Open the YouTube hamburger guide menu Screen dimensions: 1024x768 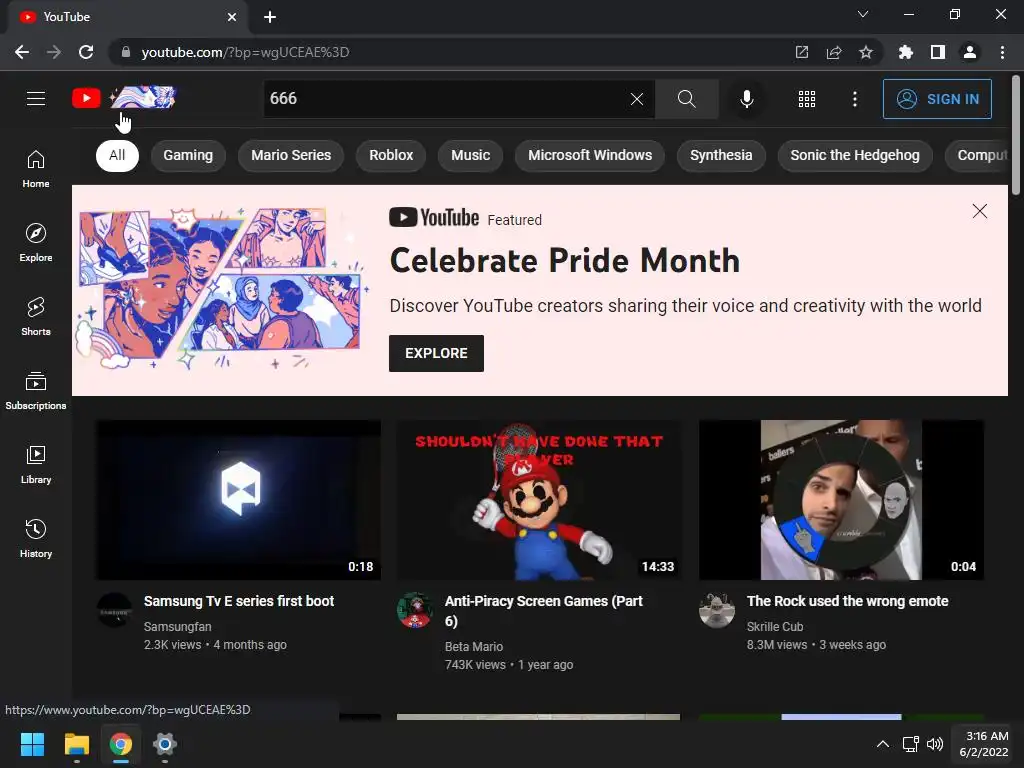pos(36,99)
